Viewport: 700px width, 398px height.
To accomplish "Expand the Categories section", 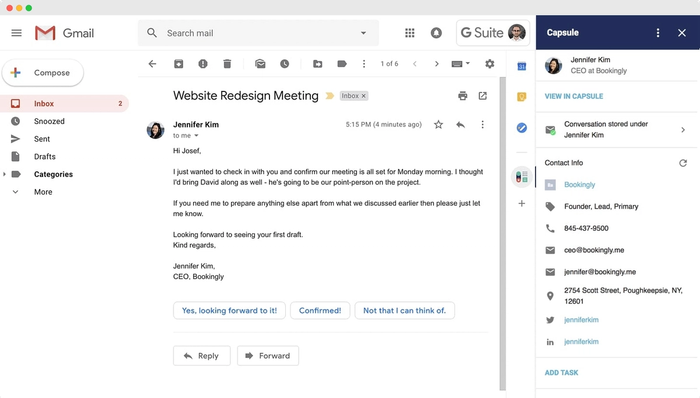I will [x=4, y=174].
